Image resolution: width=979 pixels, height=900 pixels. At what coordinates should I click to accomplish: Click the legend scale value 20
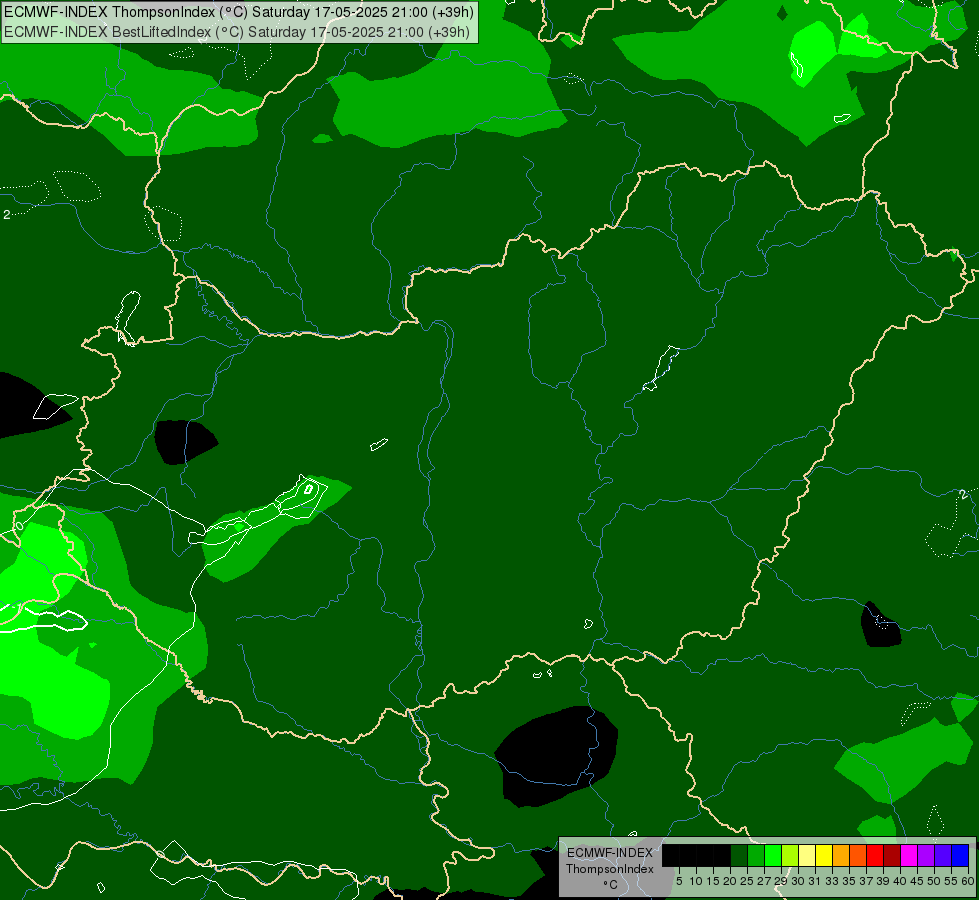tap(730, 881)
